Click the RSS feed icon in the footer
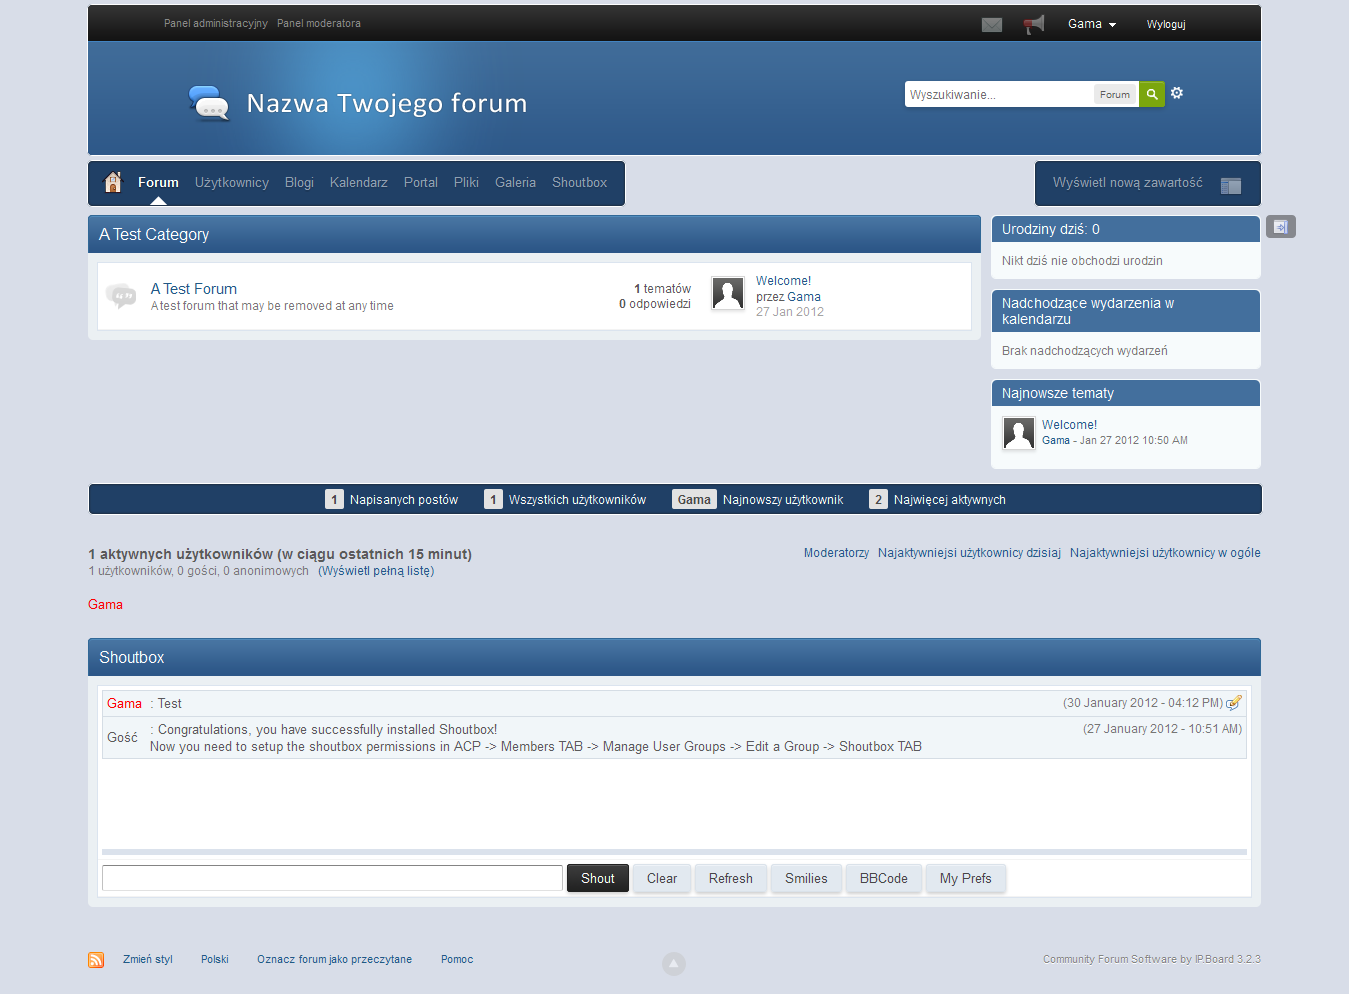 click(x=96, y=959)
